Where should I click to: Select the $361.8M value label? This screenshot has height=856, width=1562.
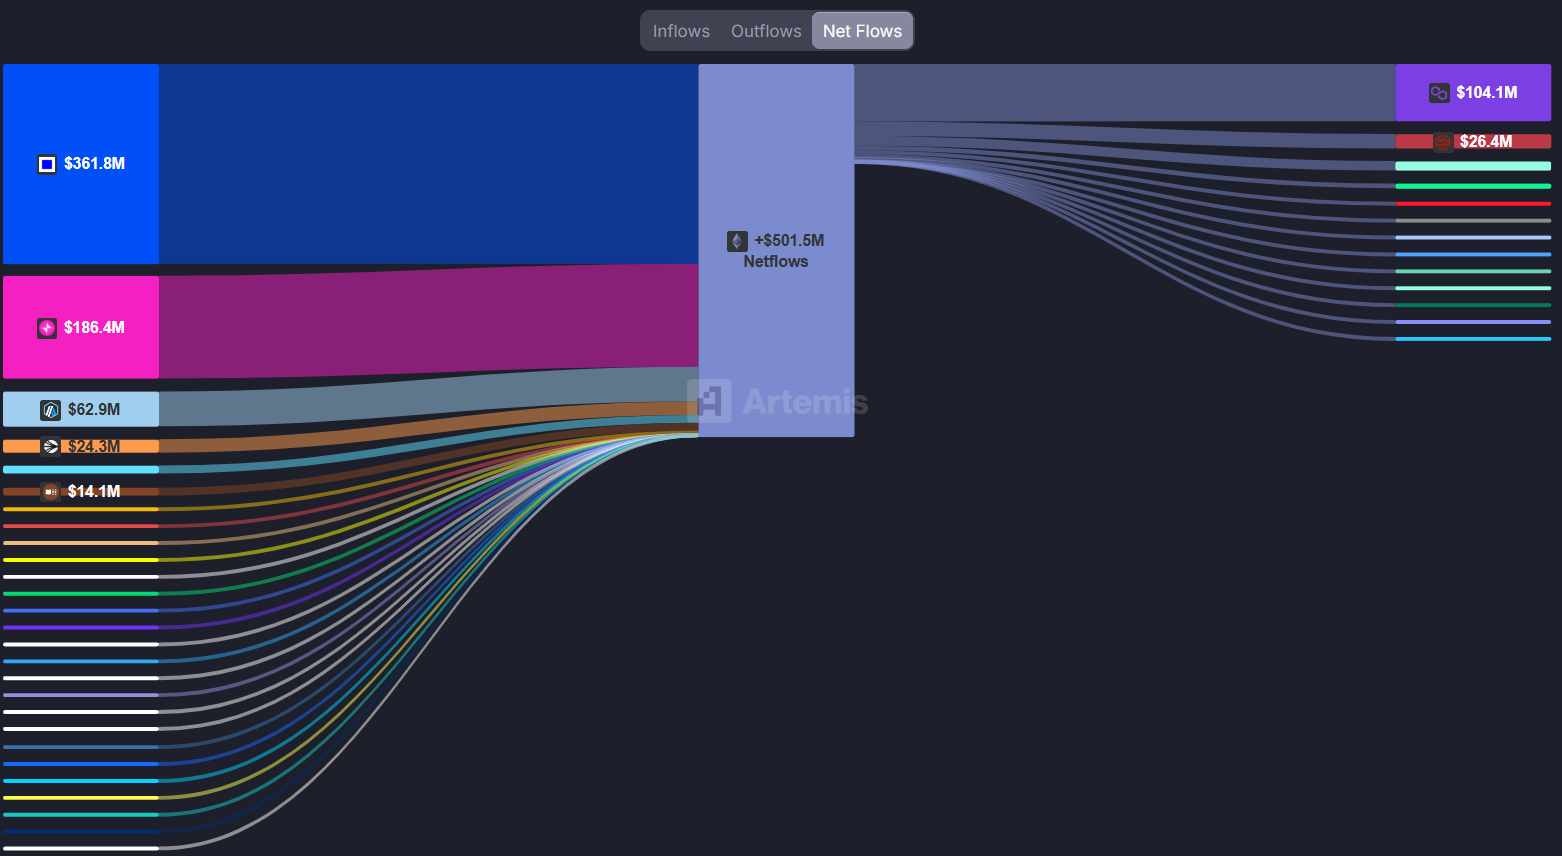[94, 164]
